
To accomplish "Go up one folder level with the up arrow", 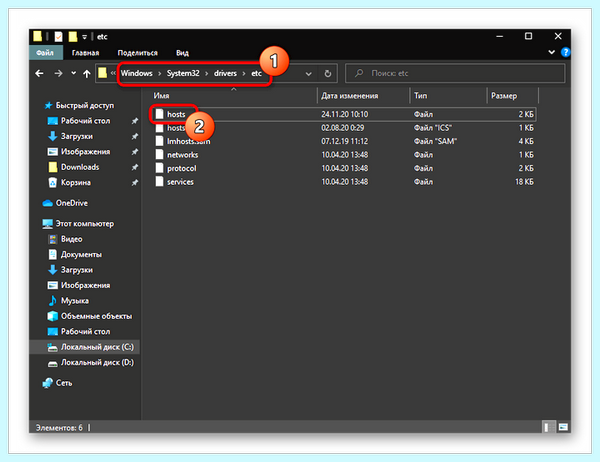I will click(x=87, y=73).
